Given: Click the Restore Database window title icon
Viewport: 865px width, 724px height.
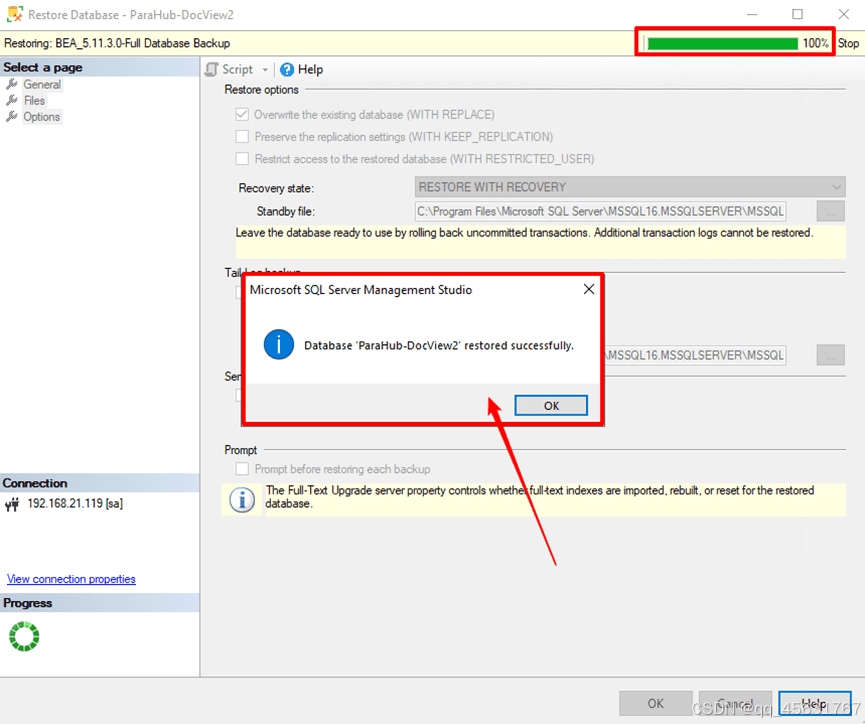Looking at the screenshot, I should coord(14,14).
